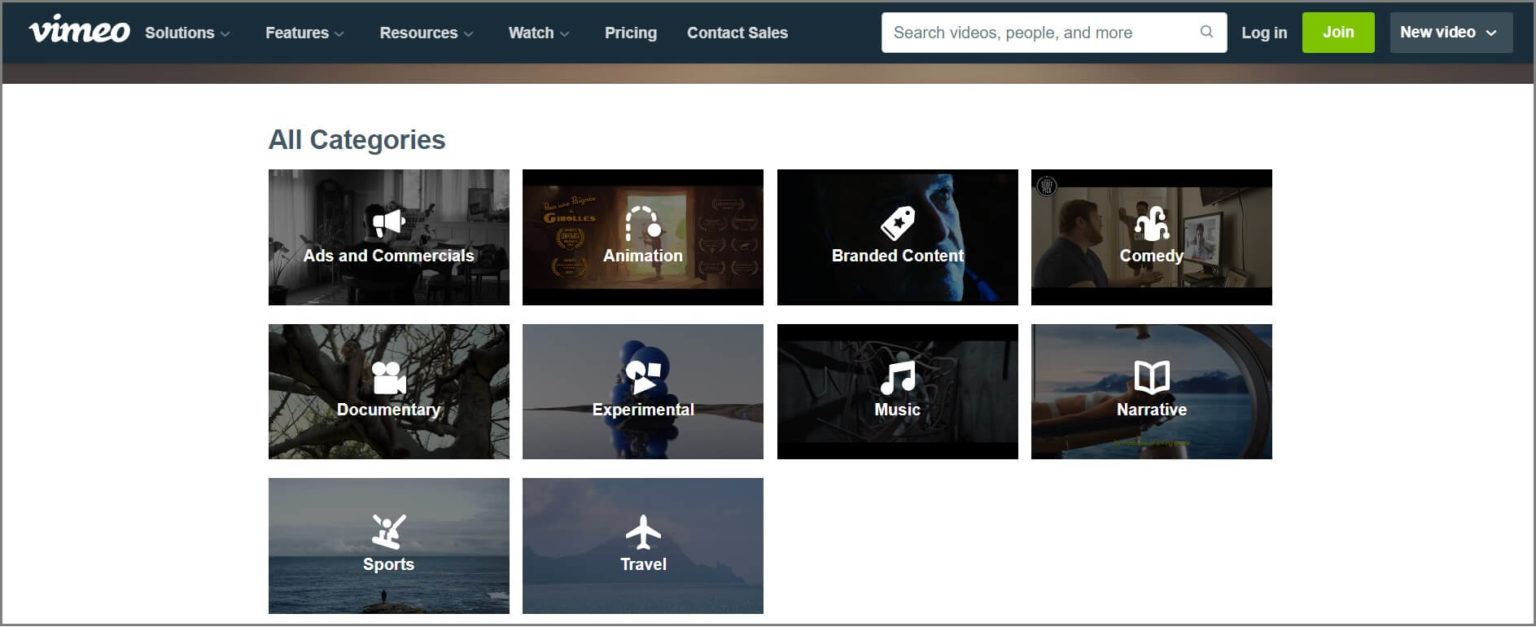Click the open book icon on Narrative

click(x=1151, y=376)
